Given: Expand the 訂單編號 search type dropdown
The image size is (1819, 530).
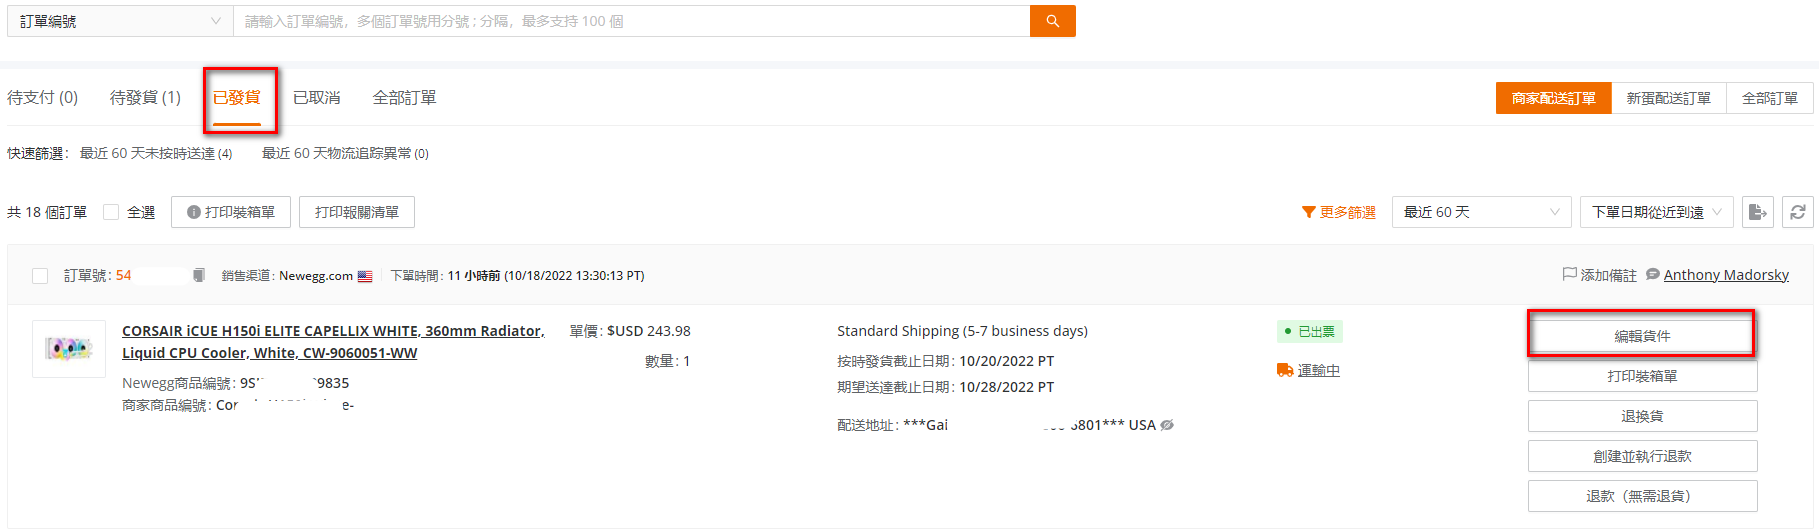Looking at the screenshot, I should click(120, 21).
